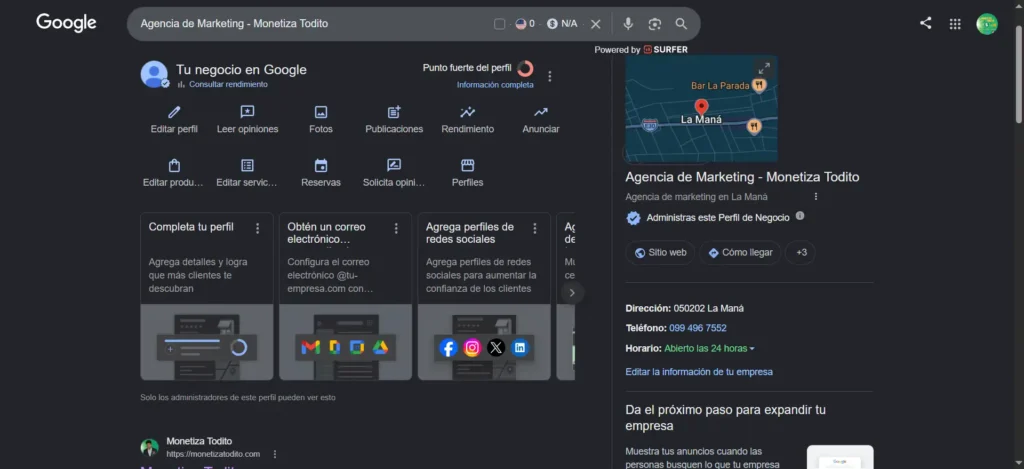
Task: Open the Google apps grid
Action: [955, 24]
